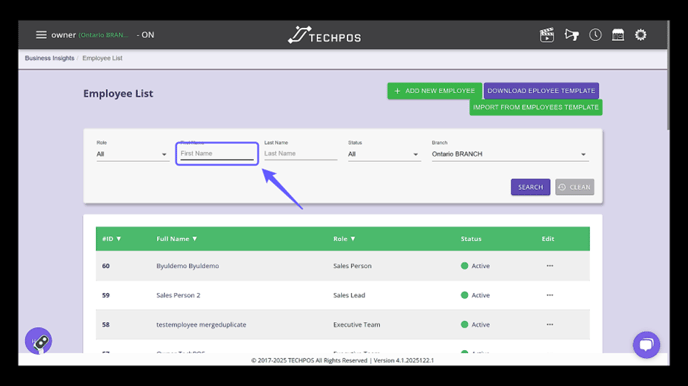Select employee name Sales Person 2
This screenshot has width=688, height=386.
pyautogui.click(x=178, y=295)
